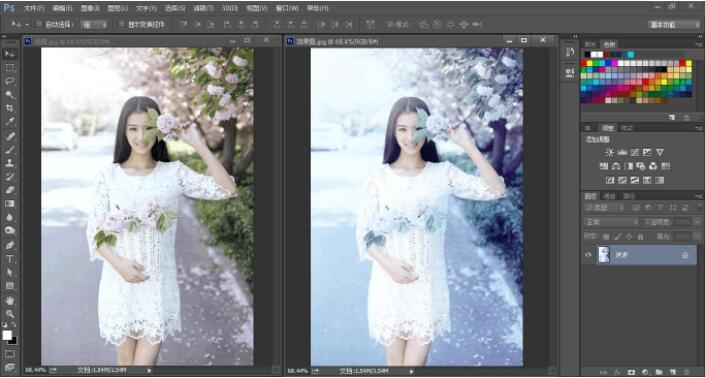Select the Eraser tool
Viewport: 705px width, 378px height.
(9, 190)
